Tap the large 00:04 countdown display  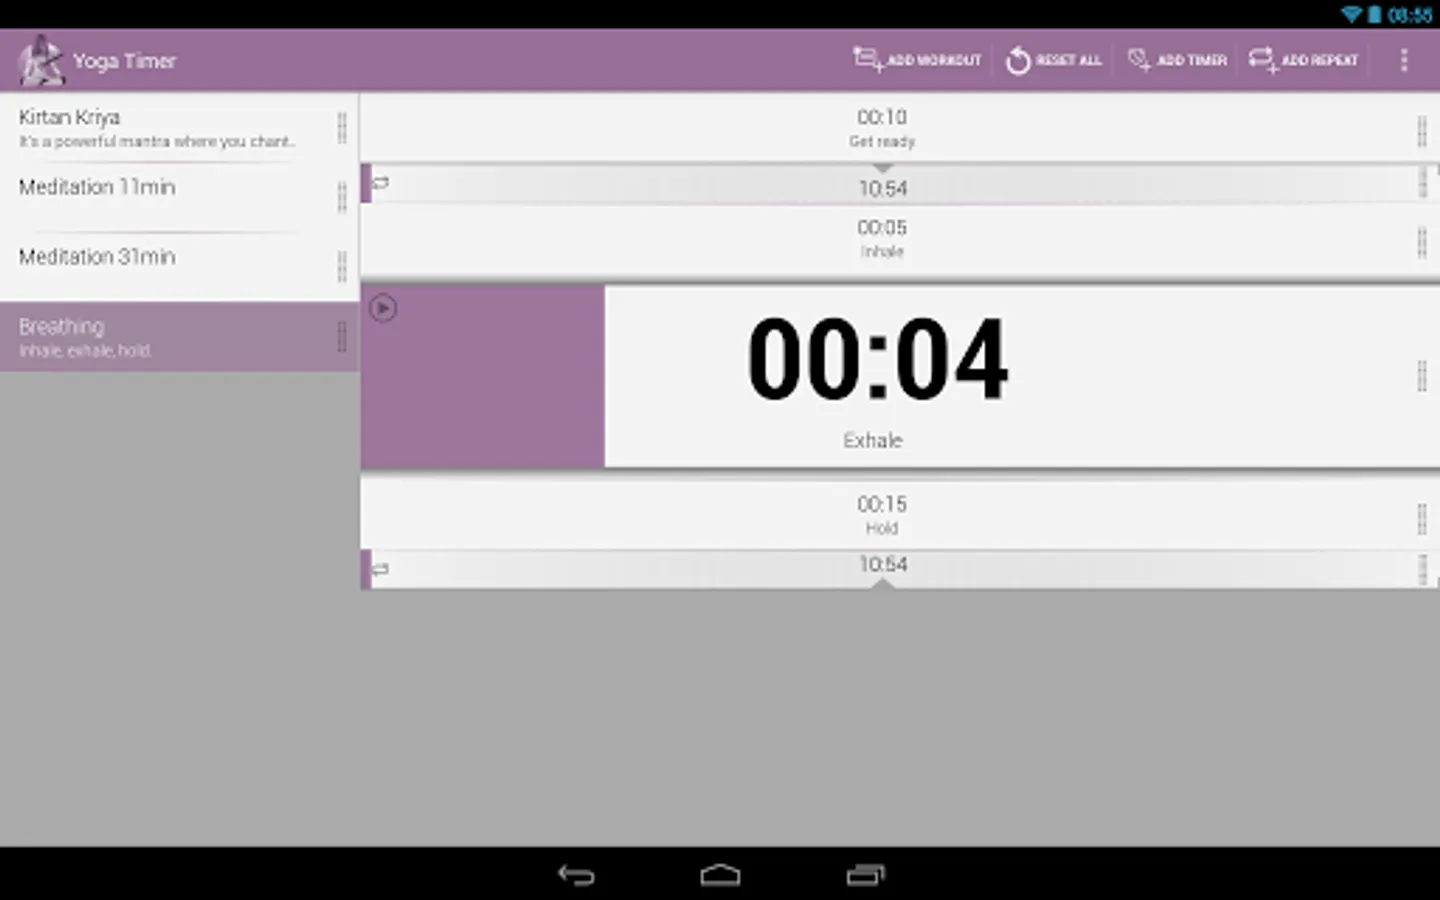pyautogui.click(x=878, y=359)
